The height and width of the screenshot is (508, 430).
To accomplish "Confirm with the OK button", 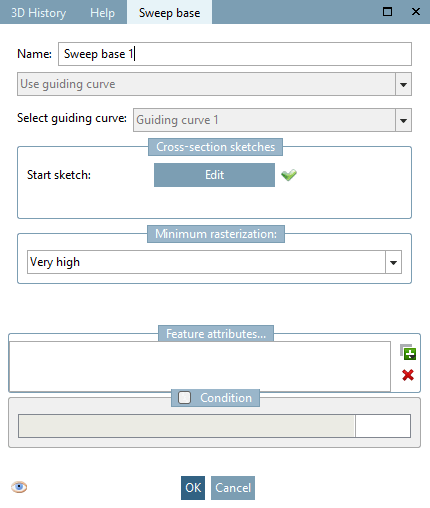I will click(193, 488).
